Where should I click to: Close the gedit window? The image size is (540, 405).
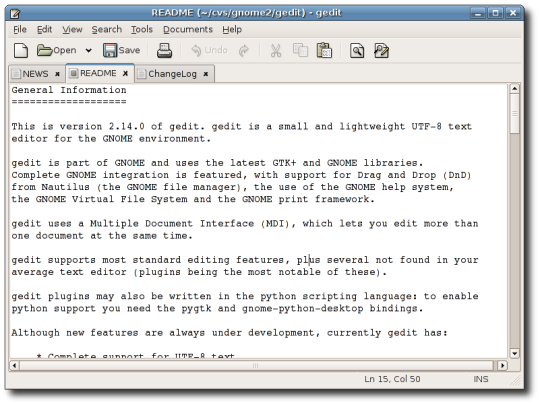[513, 13]
